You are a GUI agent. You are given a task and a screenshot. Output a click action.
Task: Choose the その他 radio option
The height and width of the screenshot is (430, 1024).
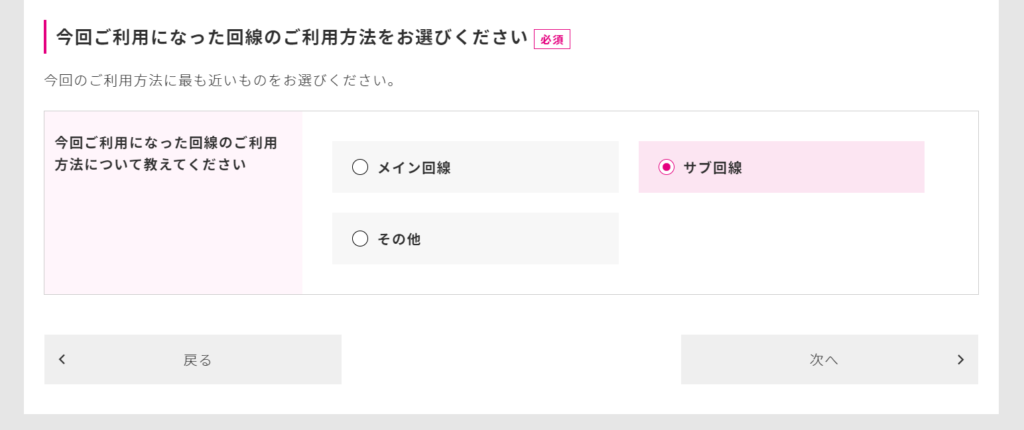(x=360, y=239)
